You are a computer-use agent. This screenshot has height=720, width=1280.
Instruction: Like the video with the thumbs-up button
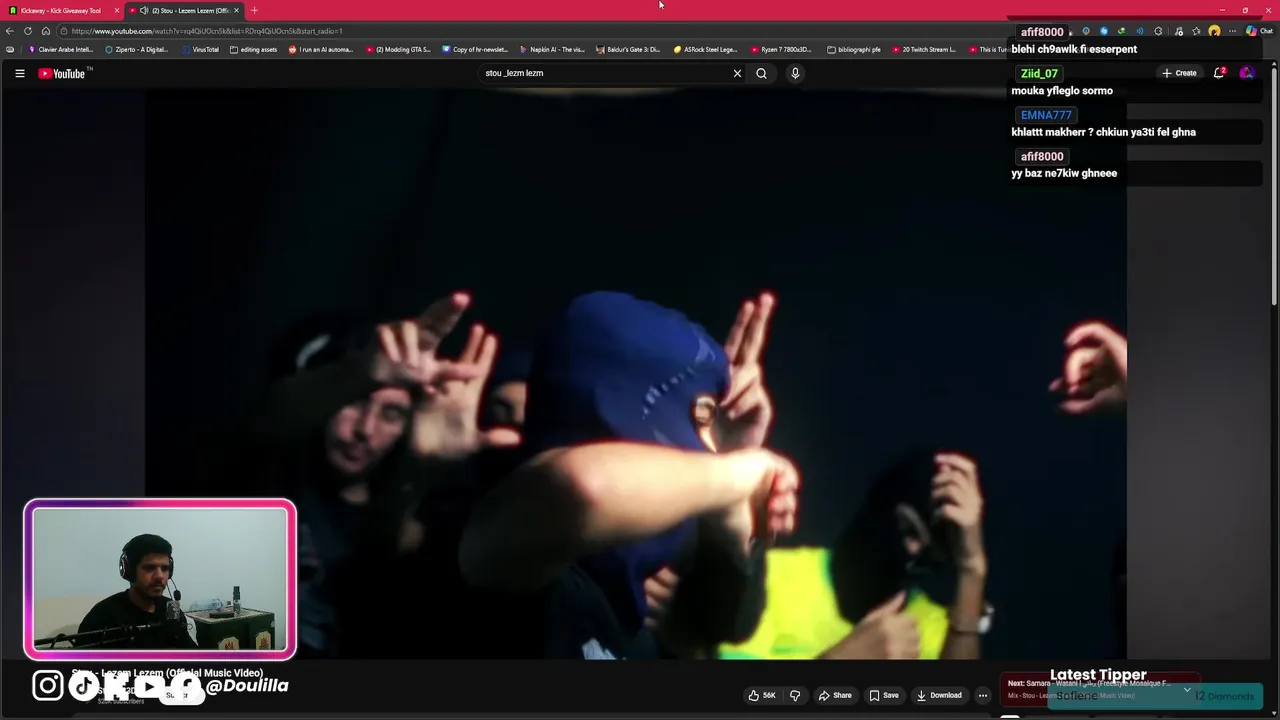pos(762,695)
